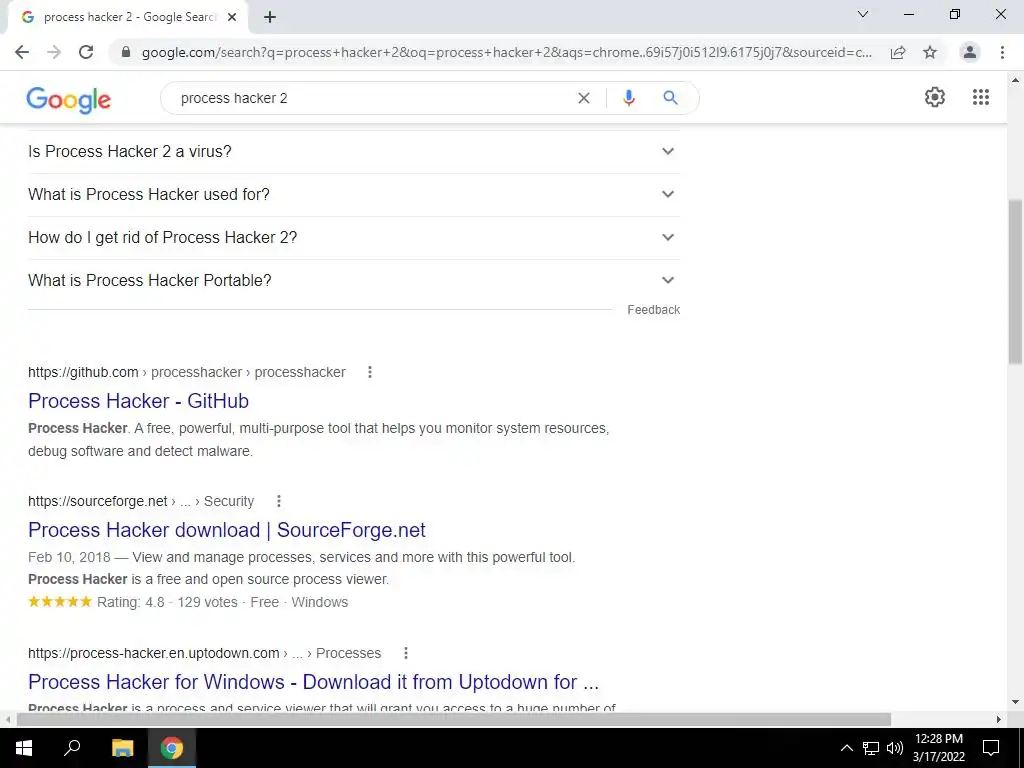Viewport: 1024px width, 768px height.
Task: Submit search with the magnifier icon
Action: click(x=670, y=98)
